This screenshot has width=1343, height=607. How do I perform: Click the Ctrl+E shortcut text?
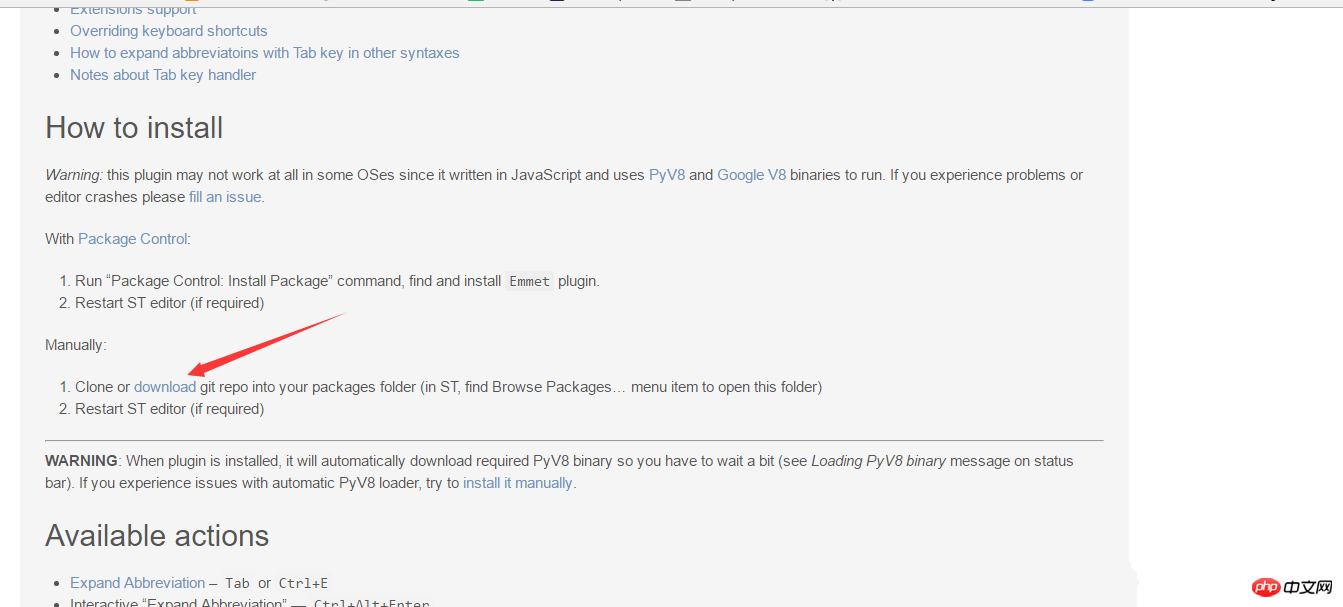[303, 583]
